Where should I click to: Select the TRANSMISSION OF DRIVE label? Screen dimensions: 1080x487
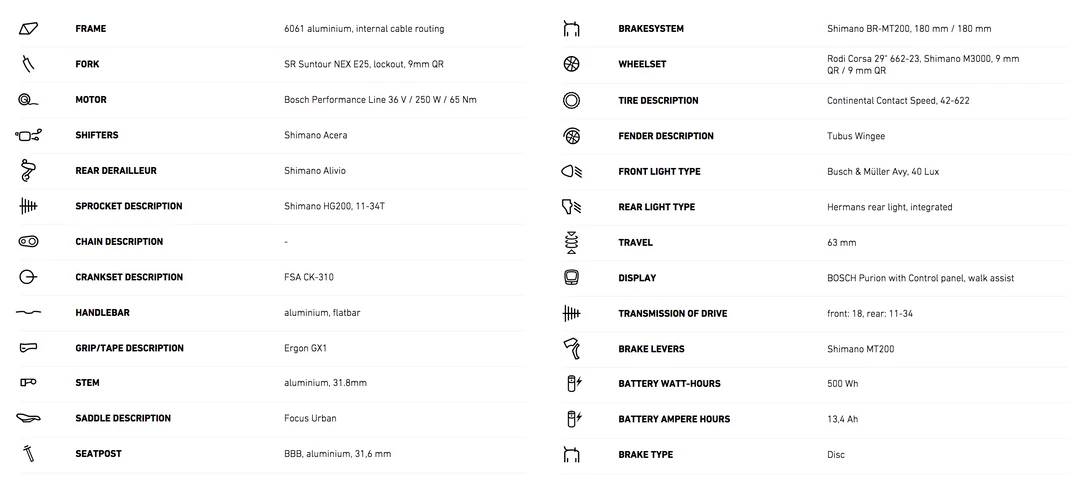point(673,313)
